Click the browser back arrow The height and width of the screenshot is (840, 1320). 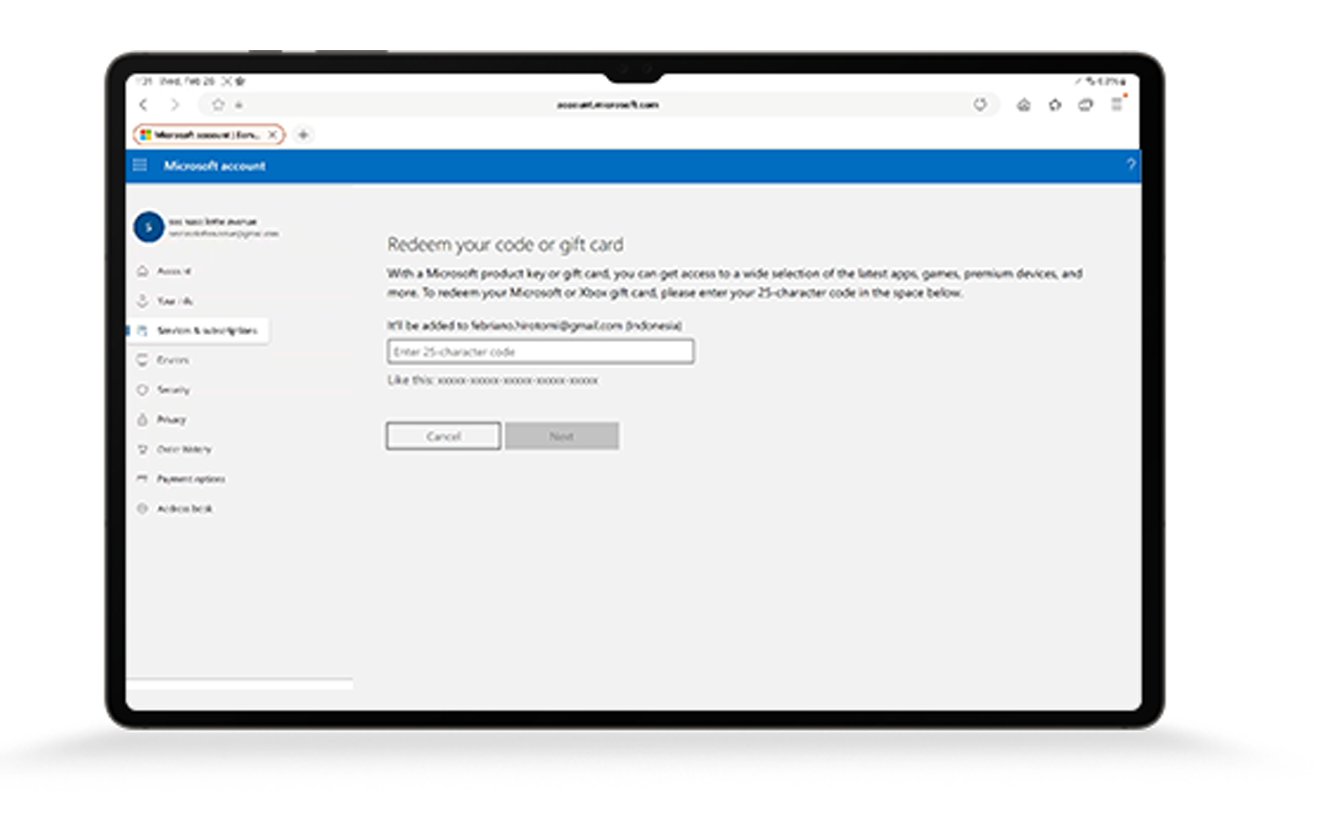(x=143, y=105)
